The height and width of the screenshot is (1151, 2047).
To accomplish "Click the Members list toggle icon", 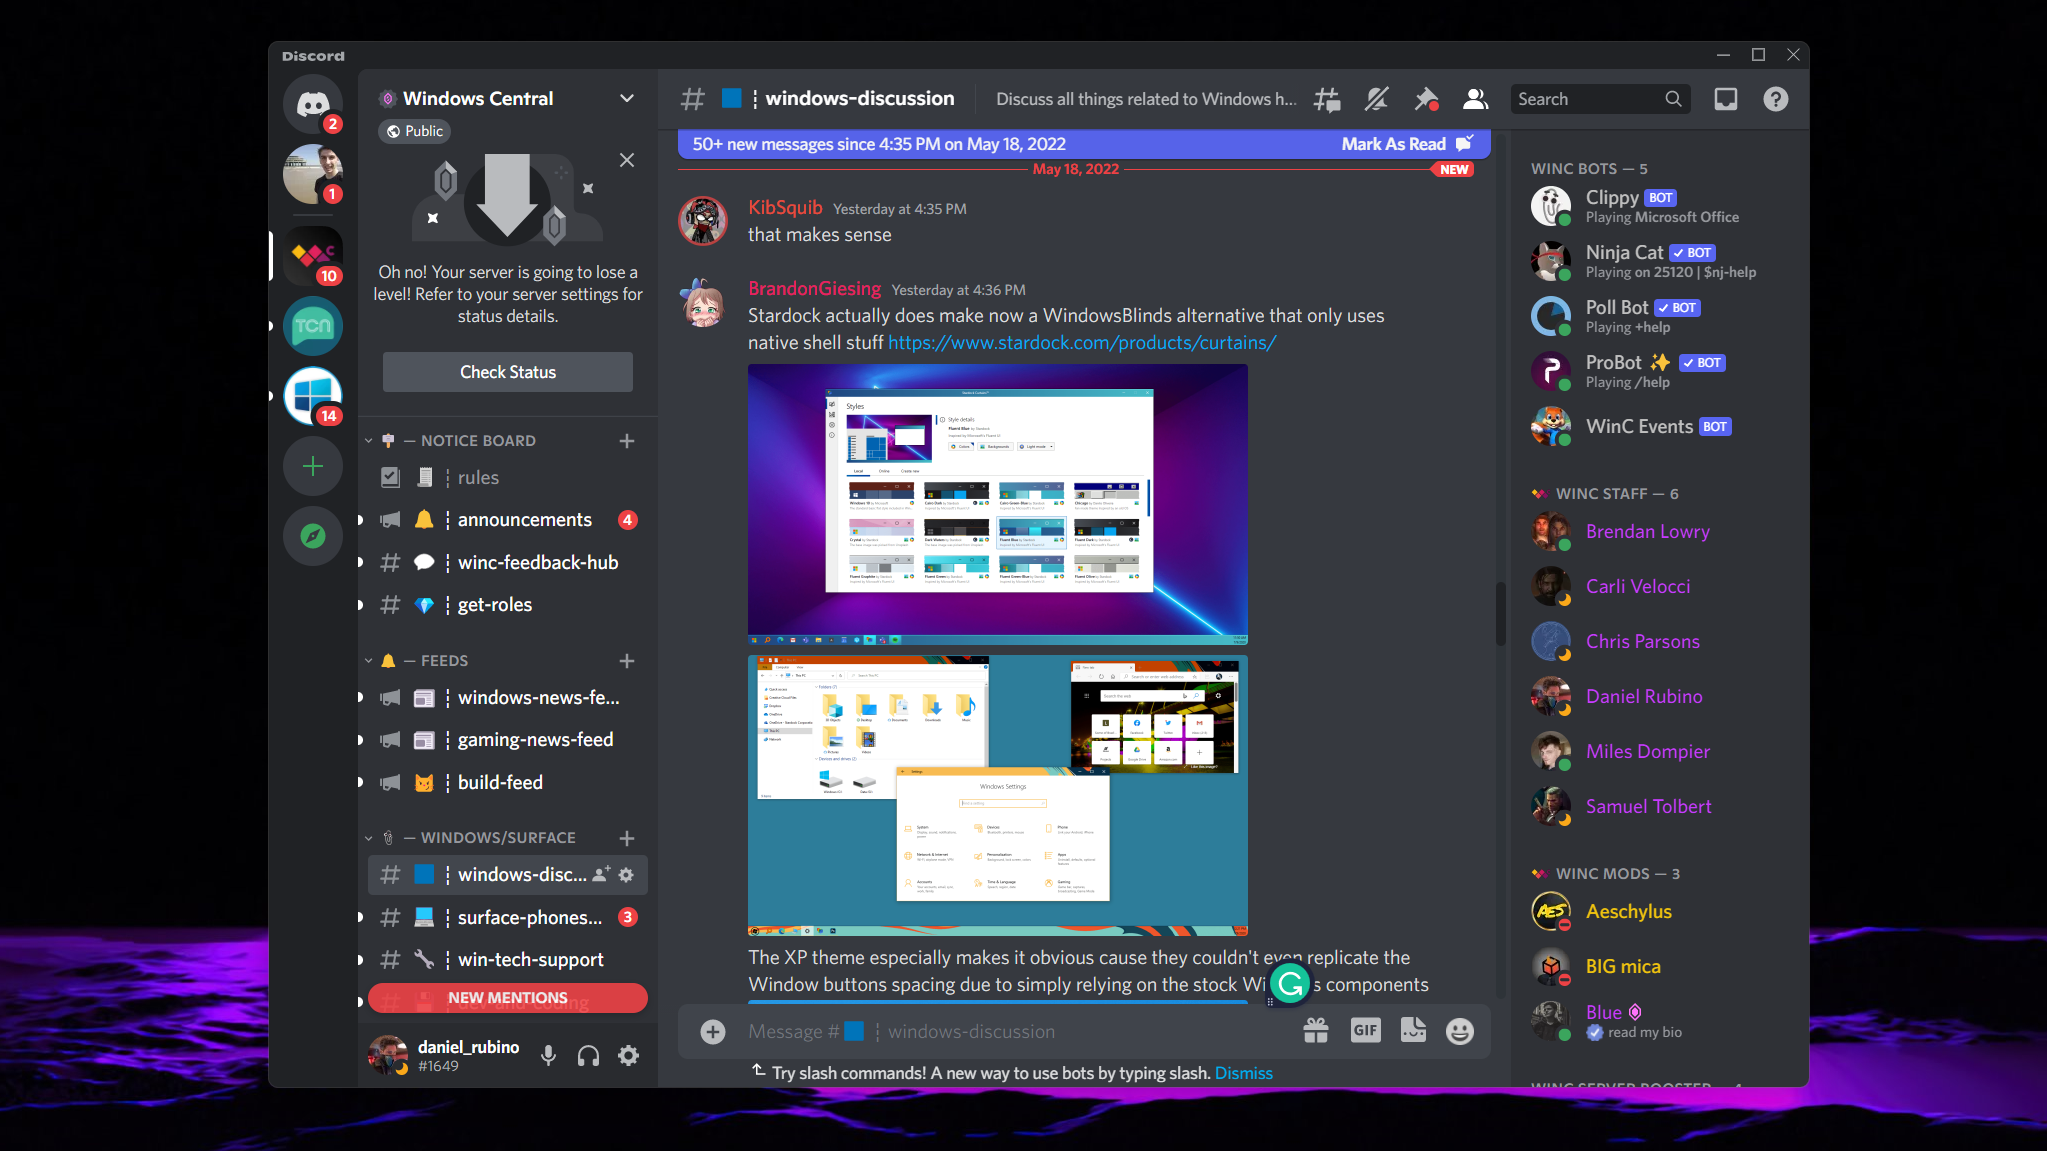I will (x=1476, y=98).
